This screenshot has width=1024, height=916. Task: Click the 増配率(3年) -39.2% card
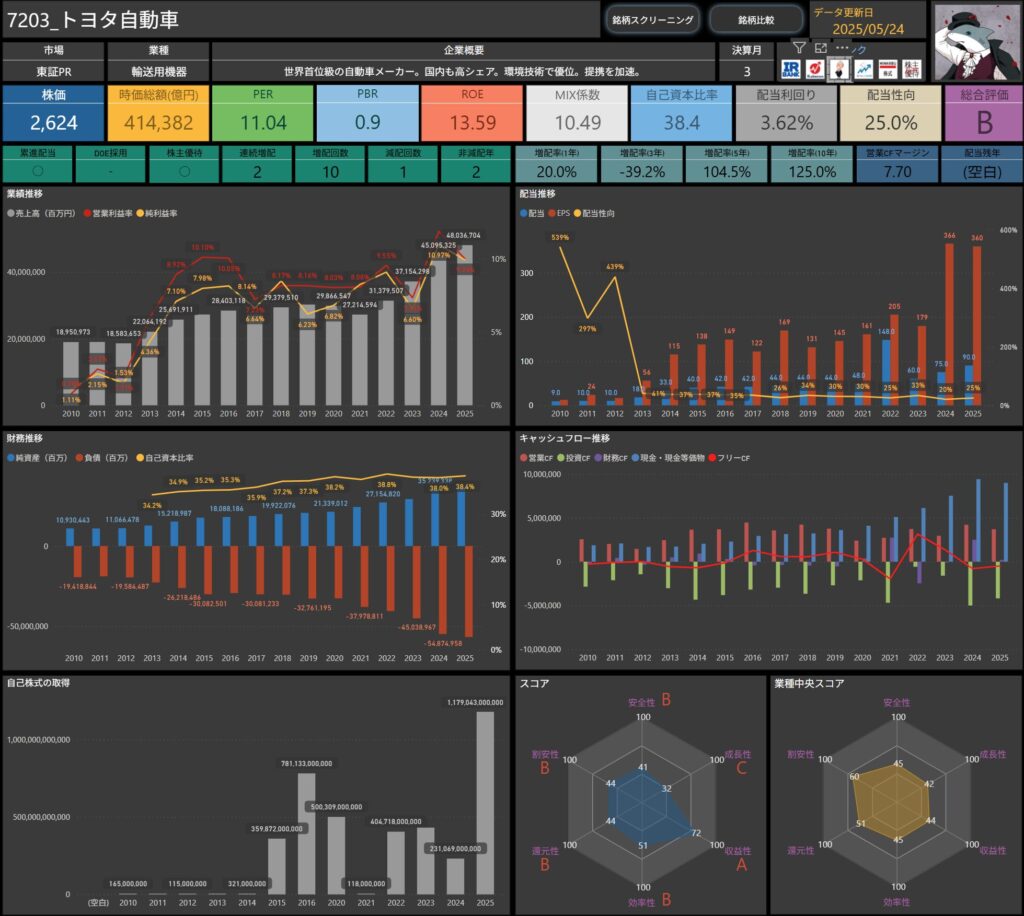click(642, 164)
